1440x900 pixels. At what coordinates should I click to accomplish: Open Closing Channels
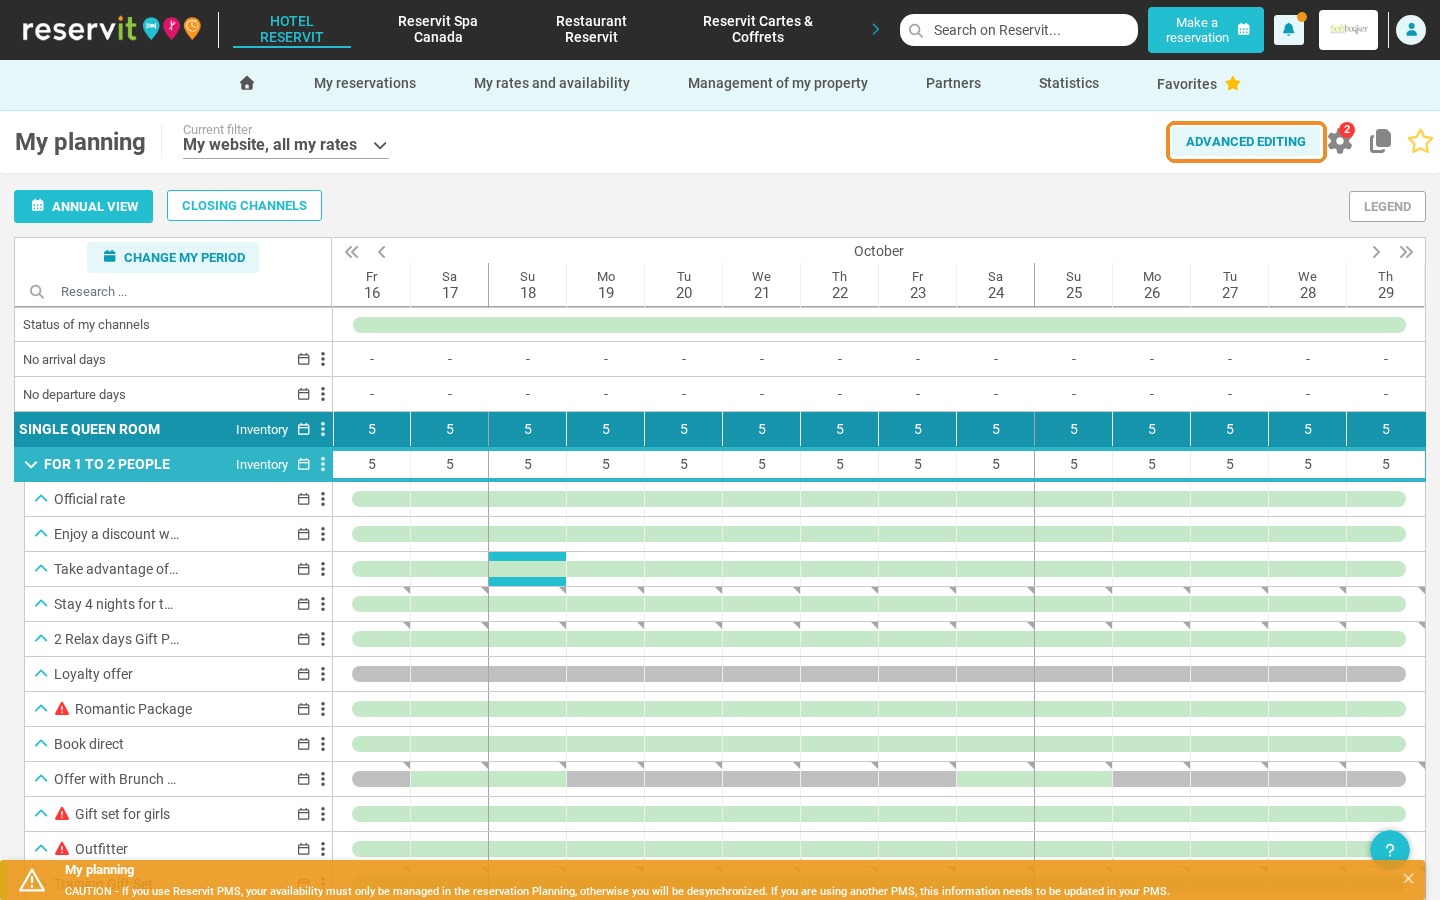[x=244, y=205]
